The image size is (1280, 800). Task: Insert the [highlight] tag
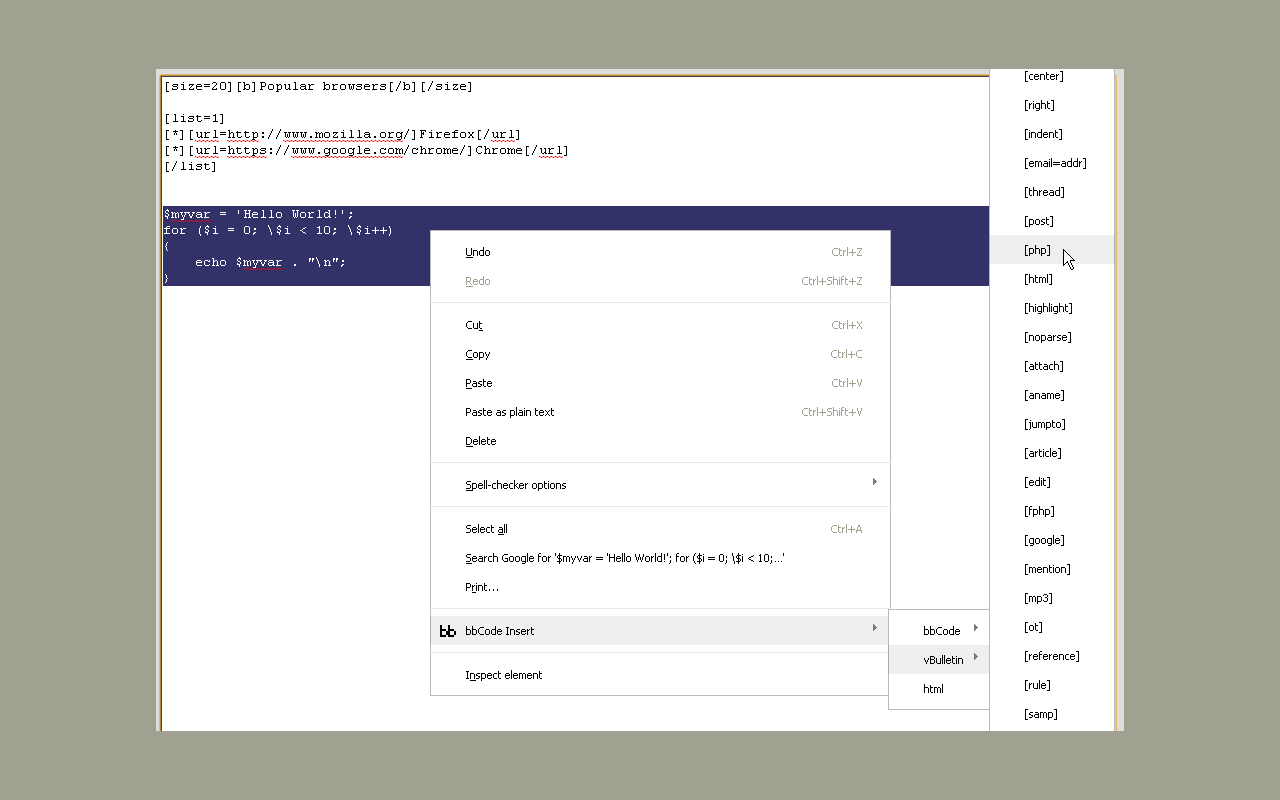tap(1048, 308)
